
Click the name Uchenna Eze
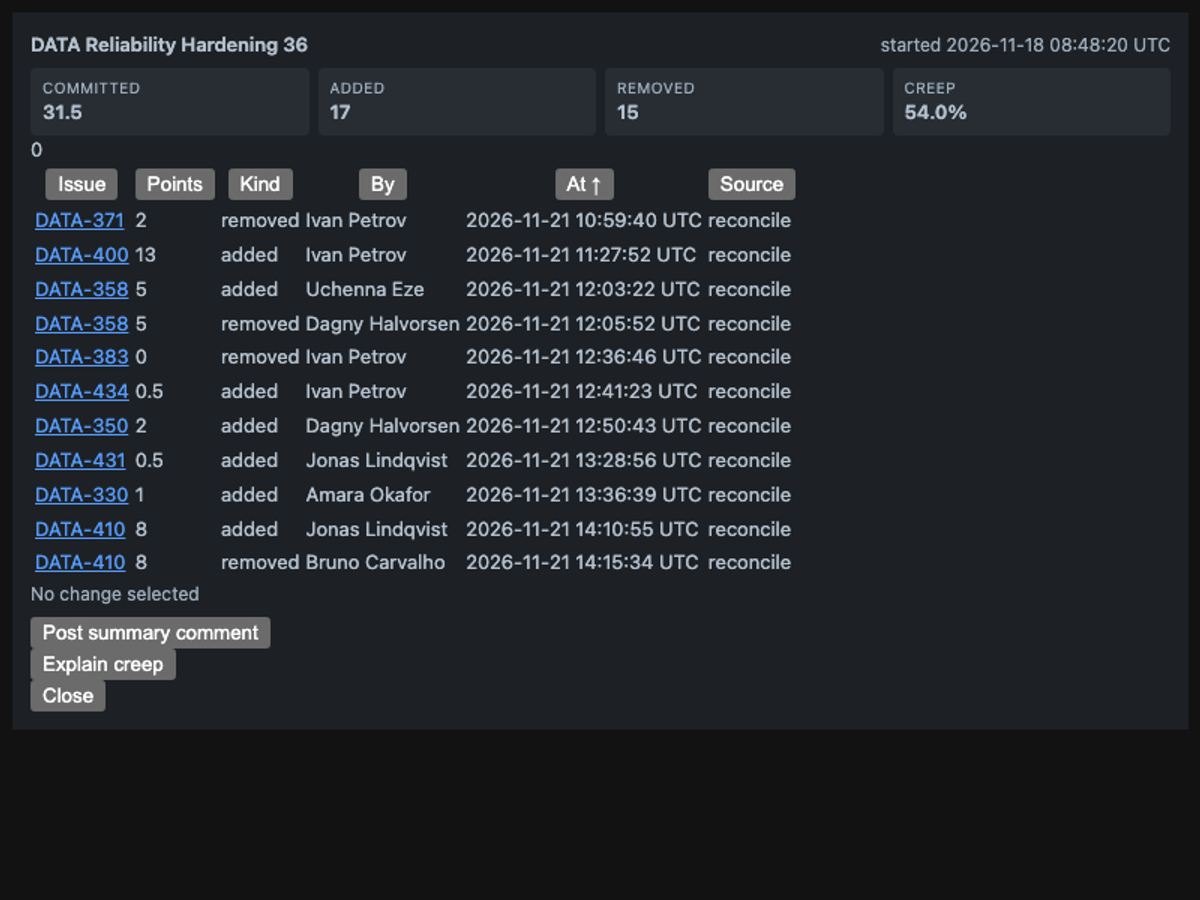coord(365,289)
